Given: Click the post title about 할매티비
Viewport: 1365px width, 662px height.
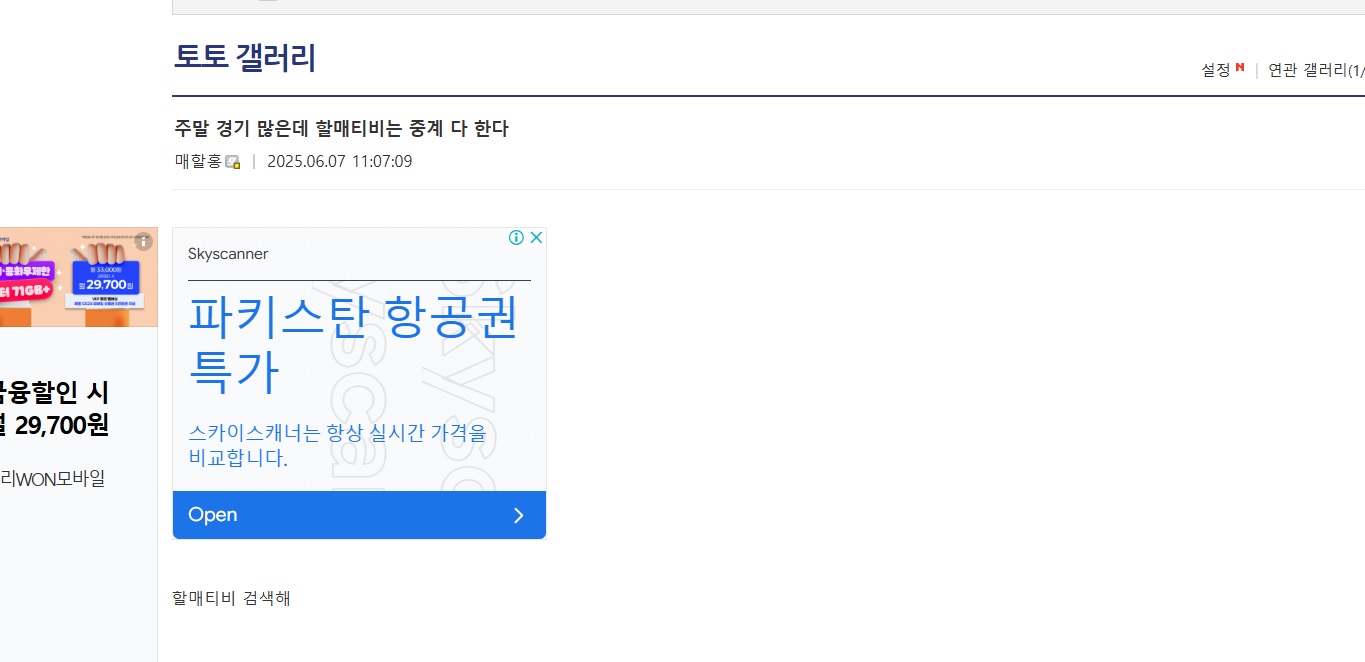Looking at the screenshot, I should pyautogui.click(x=341, y=129).
